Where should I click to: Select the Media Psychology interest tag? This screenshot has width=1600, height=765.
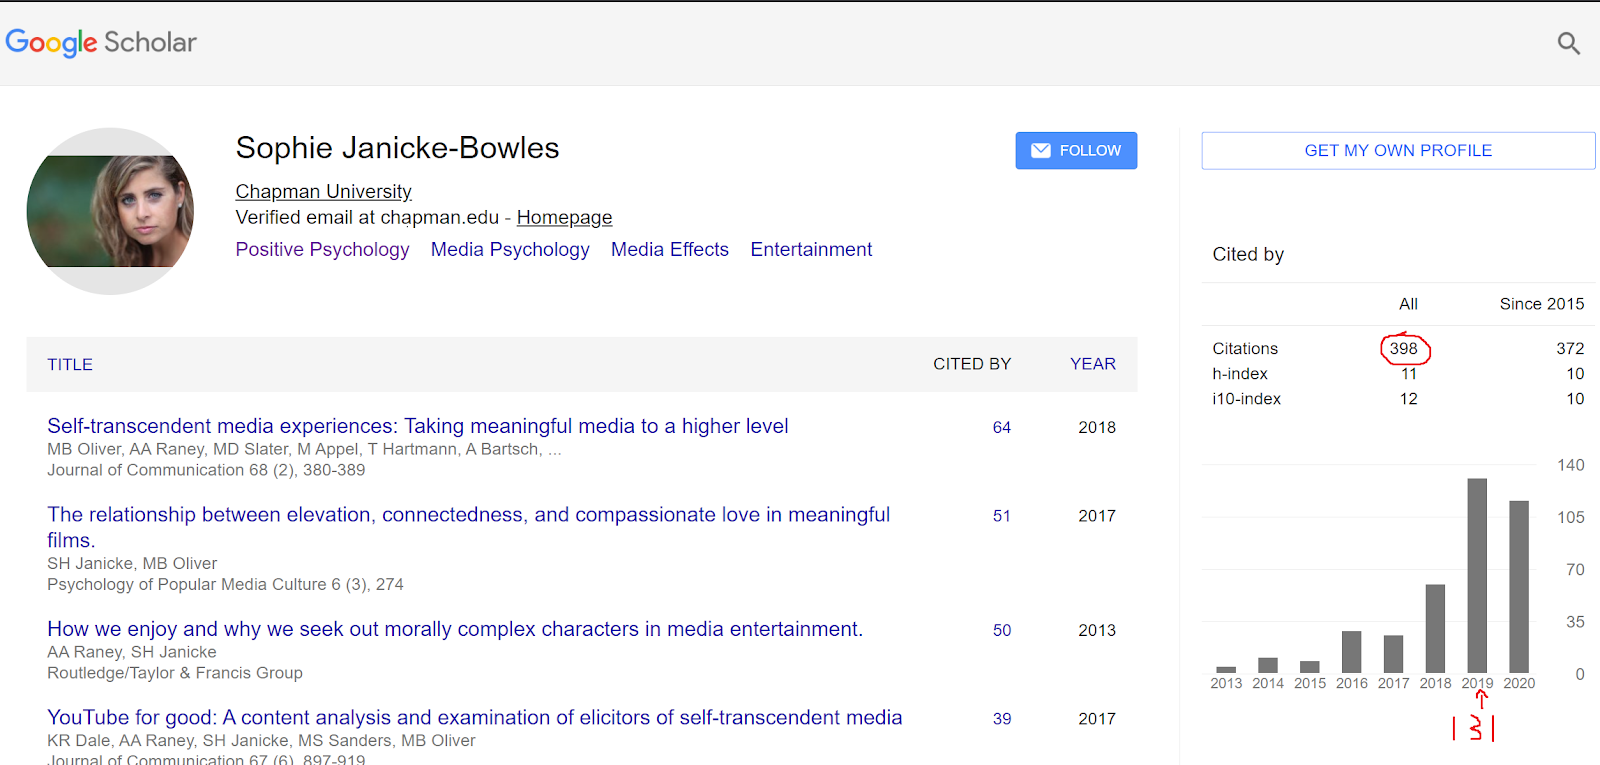(510, 250)
